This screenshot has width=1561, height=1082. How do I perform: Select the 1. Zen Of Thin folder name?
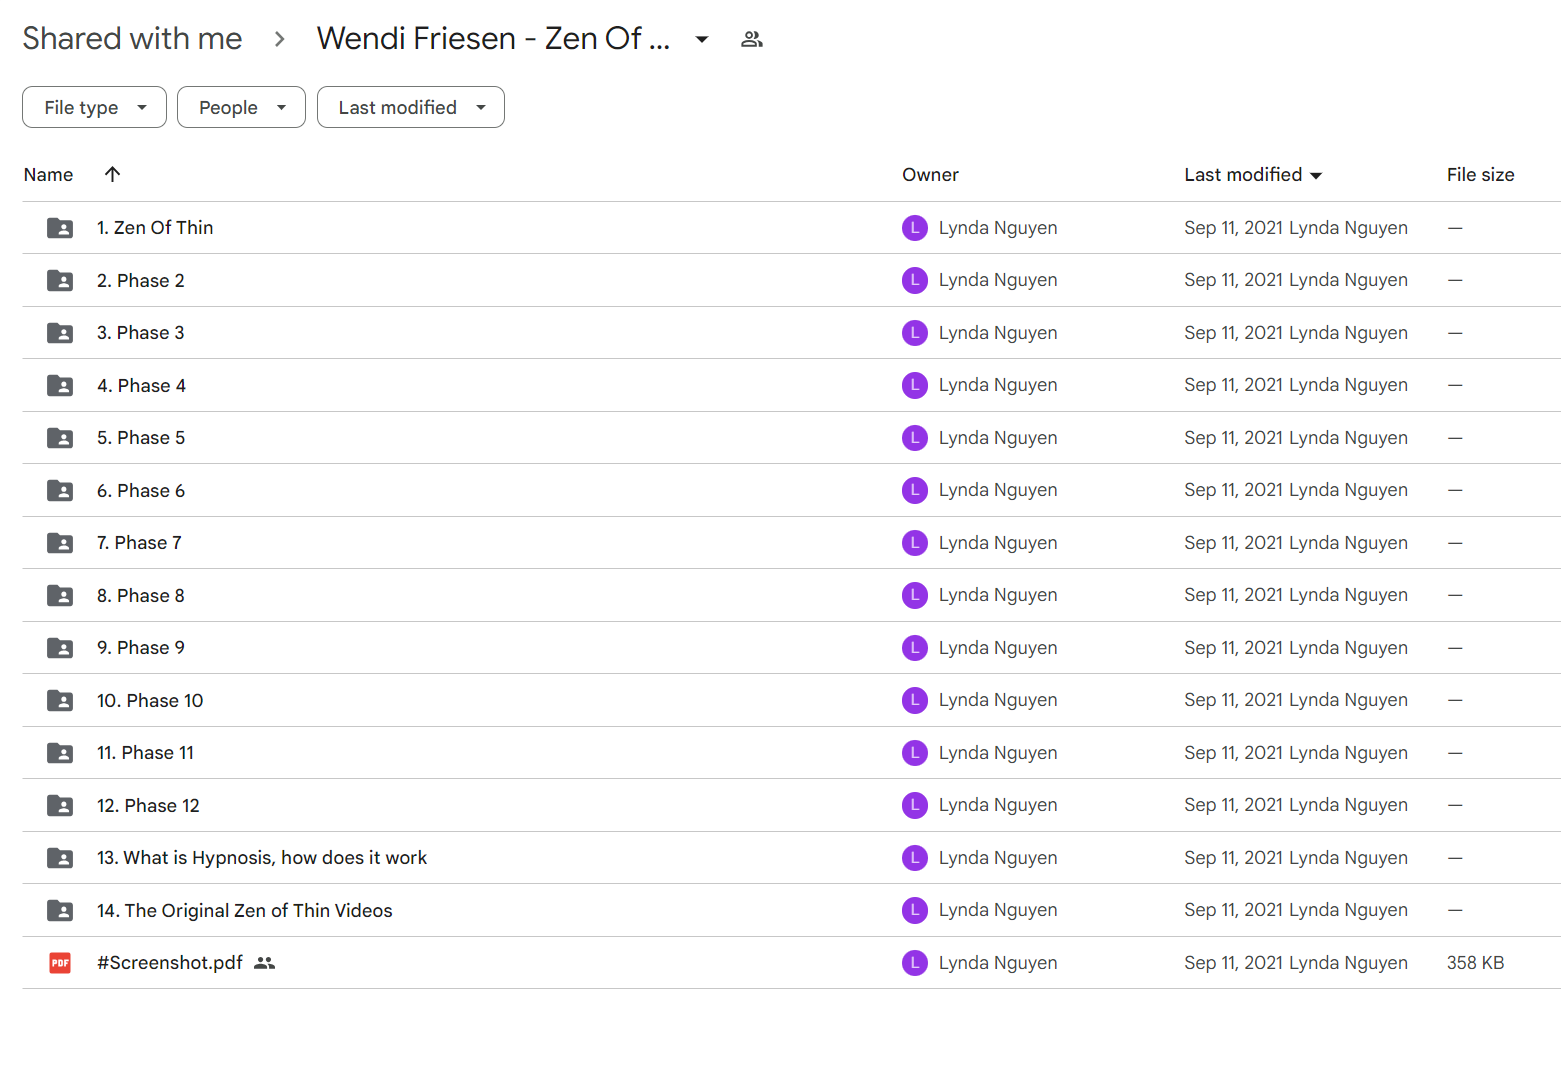pos(155,228)
